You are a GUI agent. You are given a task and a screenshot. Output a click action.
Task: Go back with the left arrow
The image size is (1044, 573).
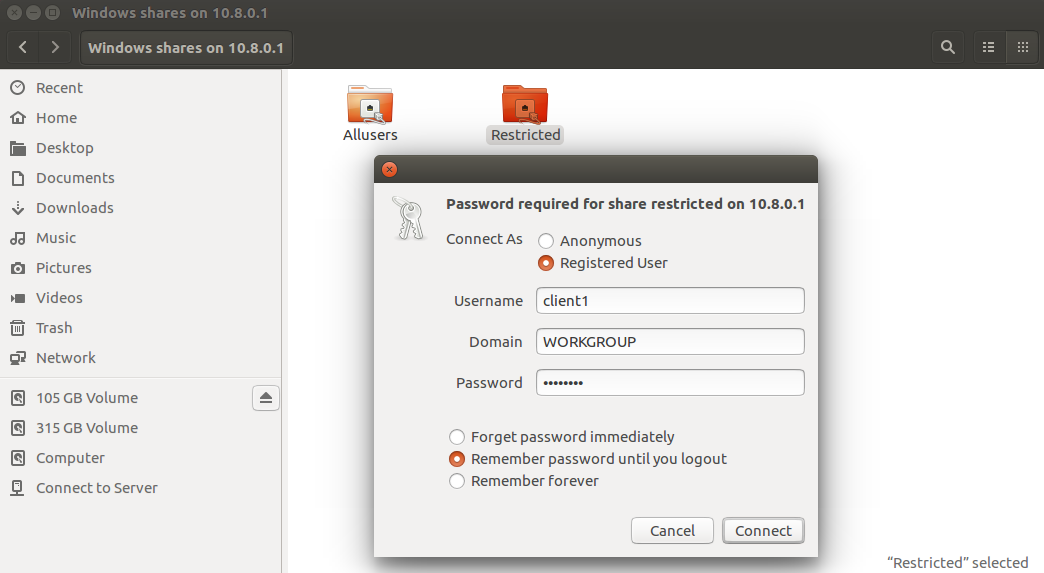[23, 47]
